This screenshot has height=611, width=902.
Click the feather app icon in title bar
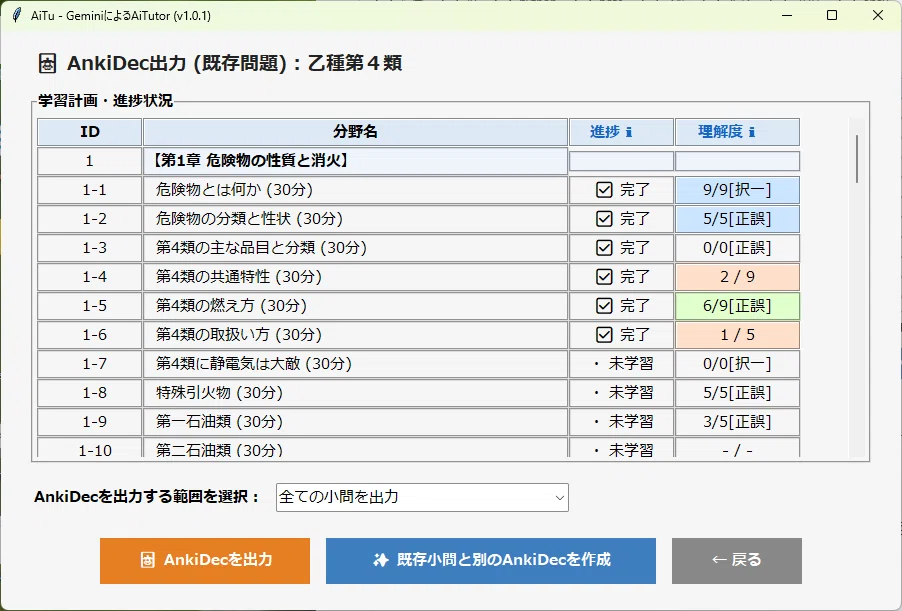point(17,15)
